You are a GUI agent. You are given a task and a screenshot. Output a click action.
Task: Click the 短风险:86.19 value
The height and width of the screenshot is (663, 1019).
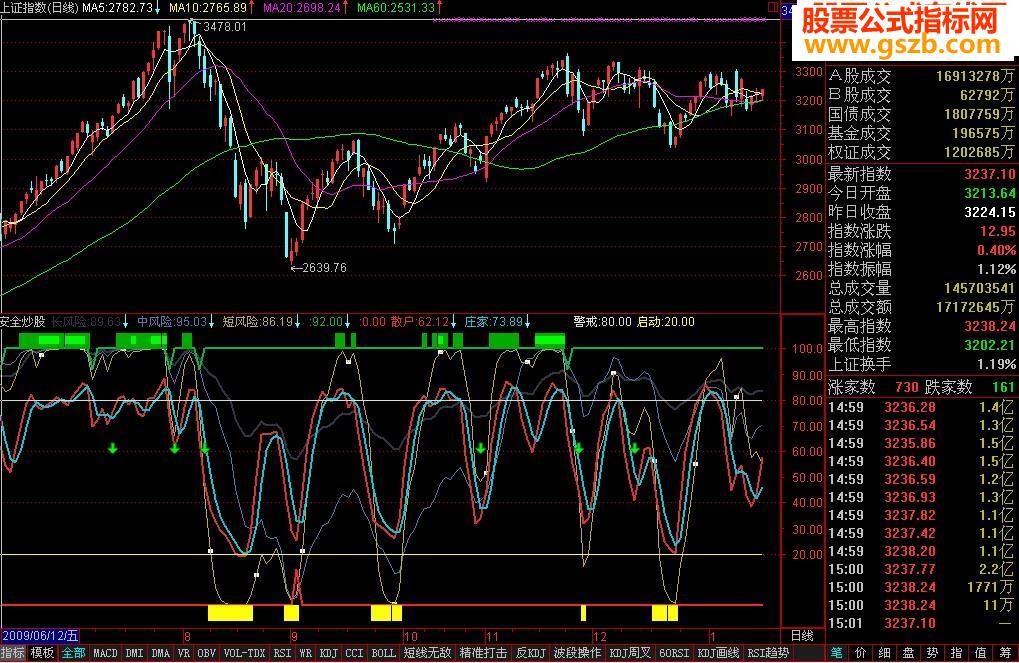click(257, 322)
